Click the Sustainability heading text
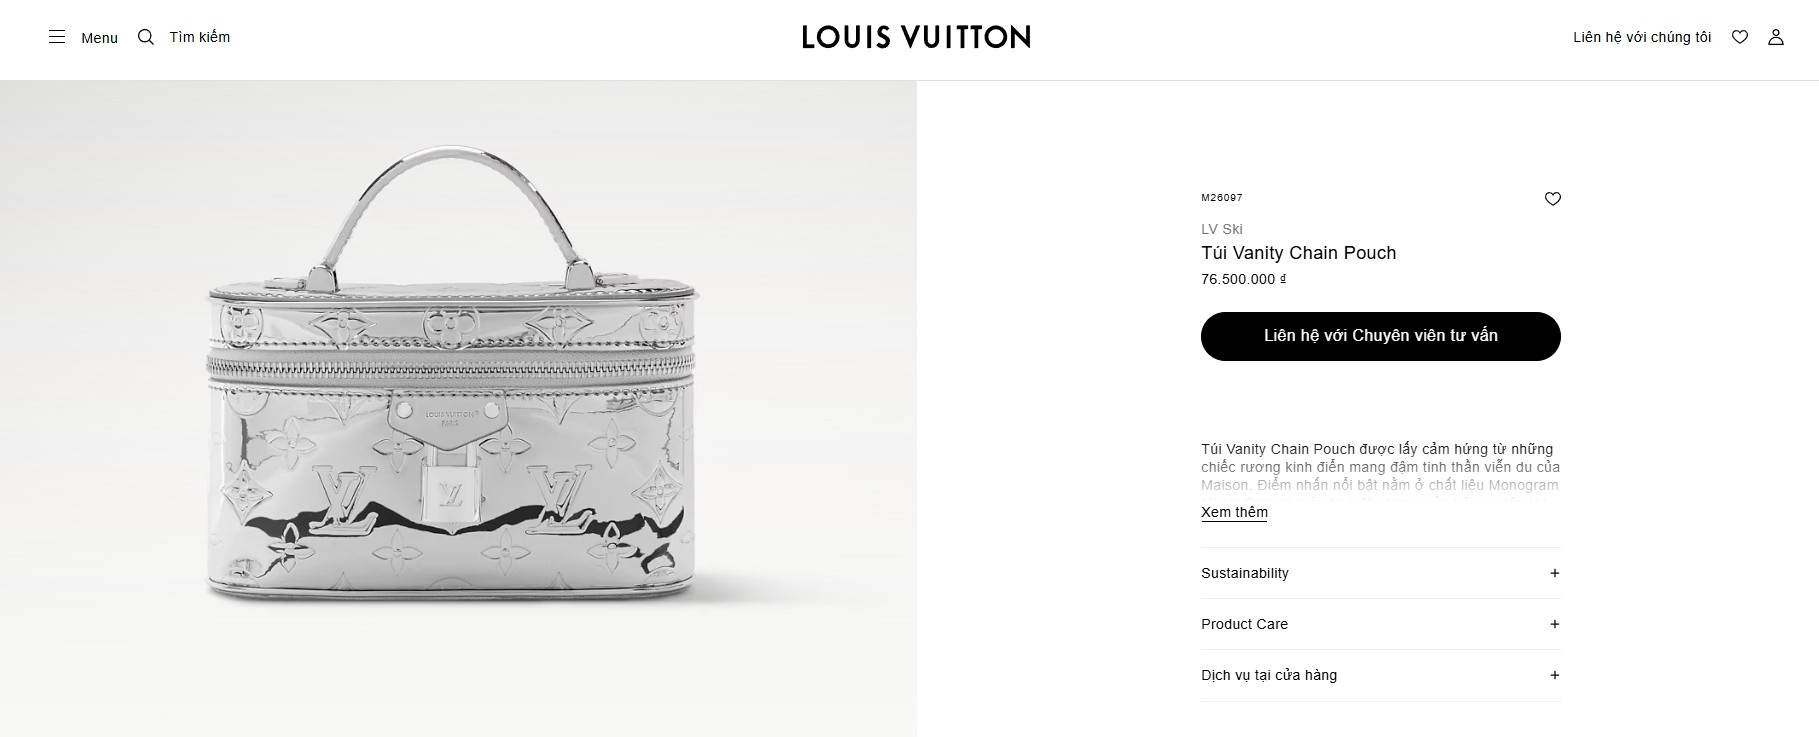This screenshot has width=1819, height=737. pyautogui.click(x=1245, y=573)
